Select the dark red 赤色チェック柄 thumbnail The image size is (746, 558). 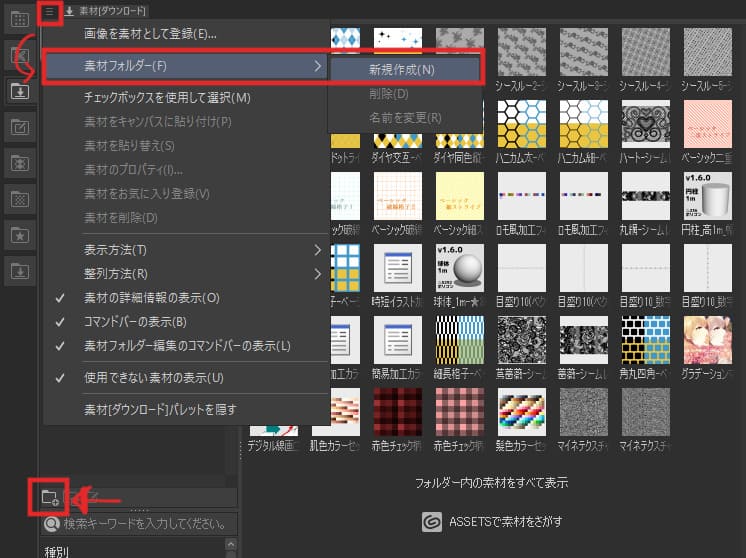point(398,412)
